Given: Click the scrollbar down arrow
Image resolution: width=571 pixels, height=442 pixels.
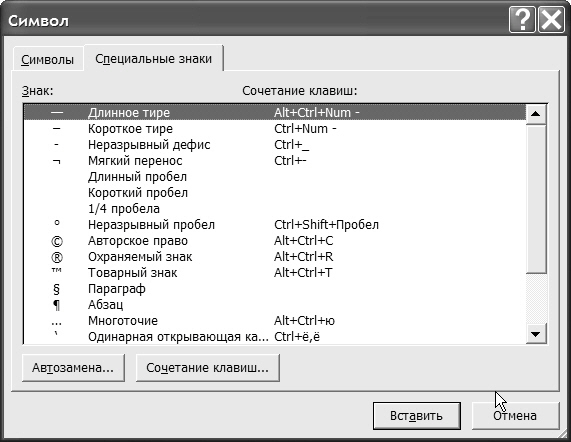Looking at the screenshot, I should tap(536, 334).
